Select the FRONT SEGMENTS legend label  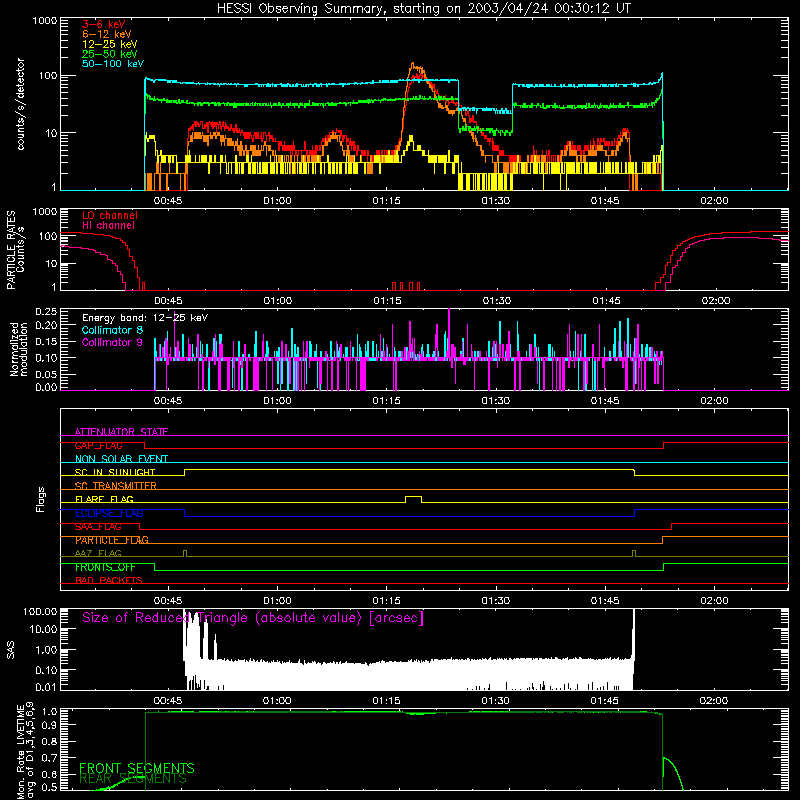pos(137,768)
